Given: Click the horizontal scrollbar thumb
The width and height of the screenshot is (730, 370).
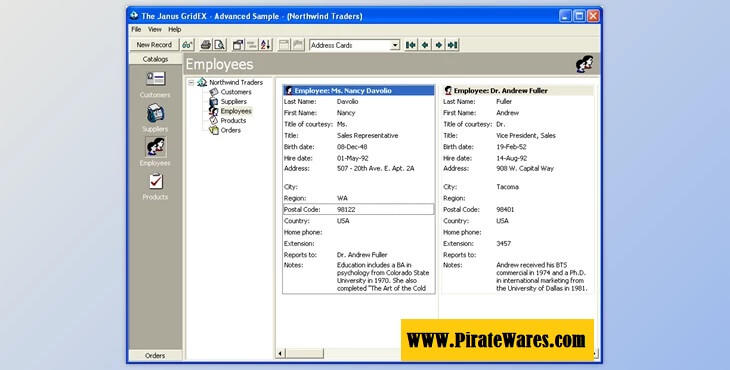Looking at the screenshot, I should pyautogui.click(x=304, y=354).
